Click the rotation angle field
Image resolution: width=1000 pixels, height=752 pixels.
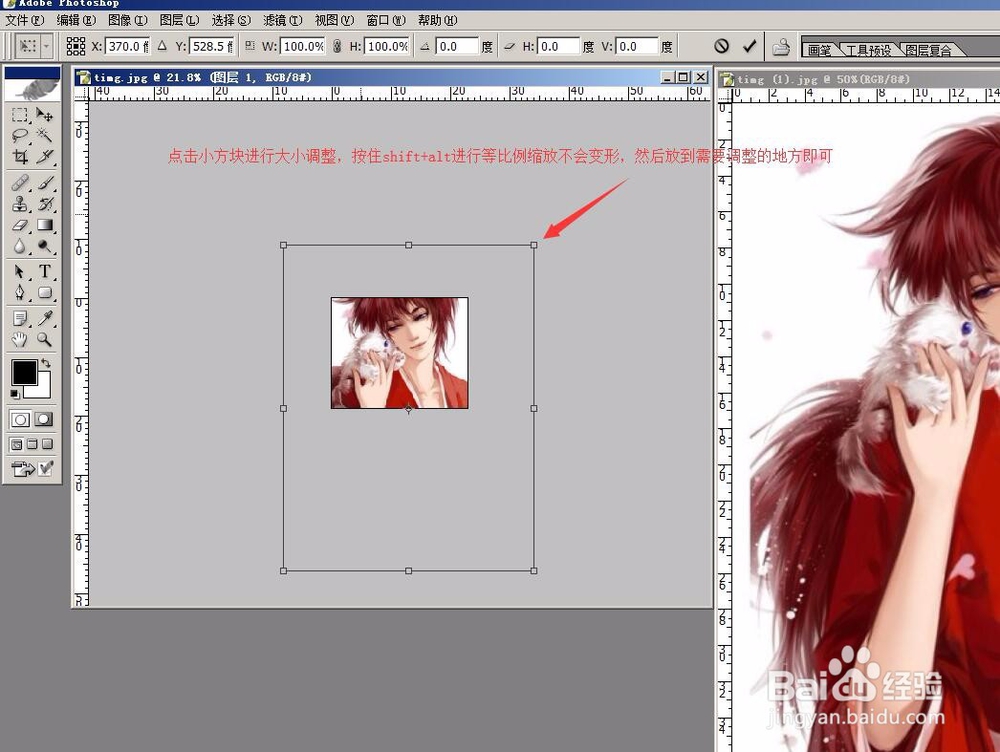point(457,47)
